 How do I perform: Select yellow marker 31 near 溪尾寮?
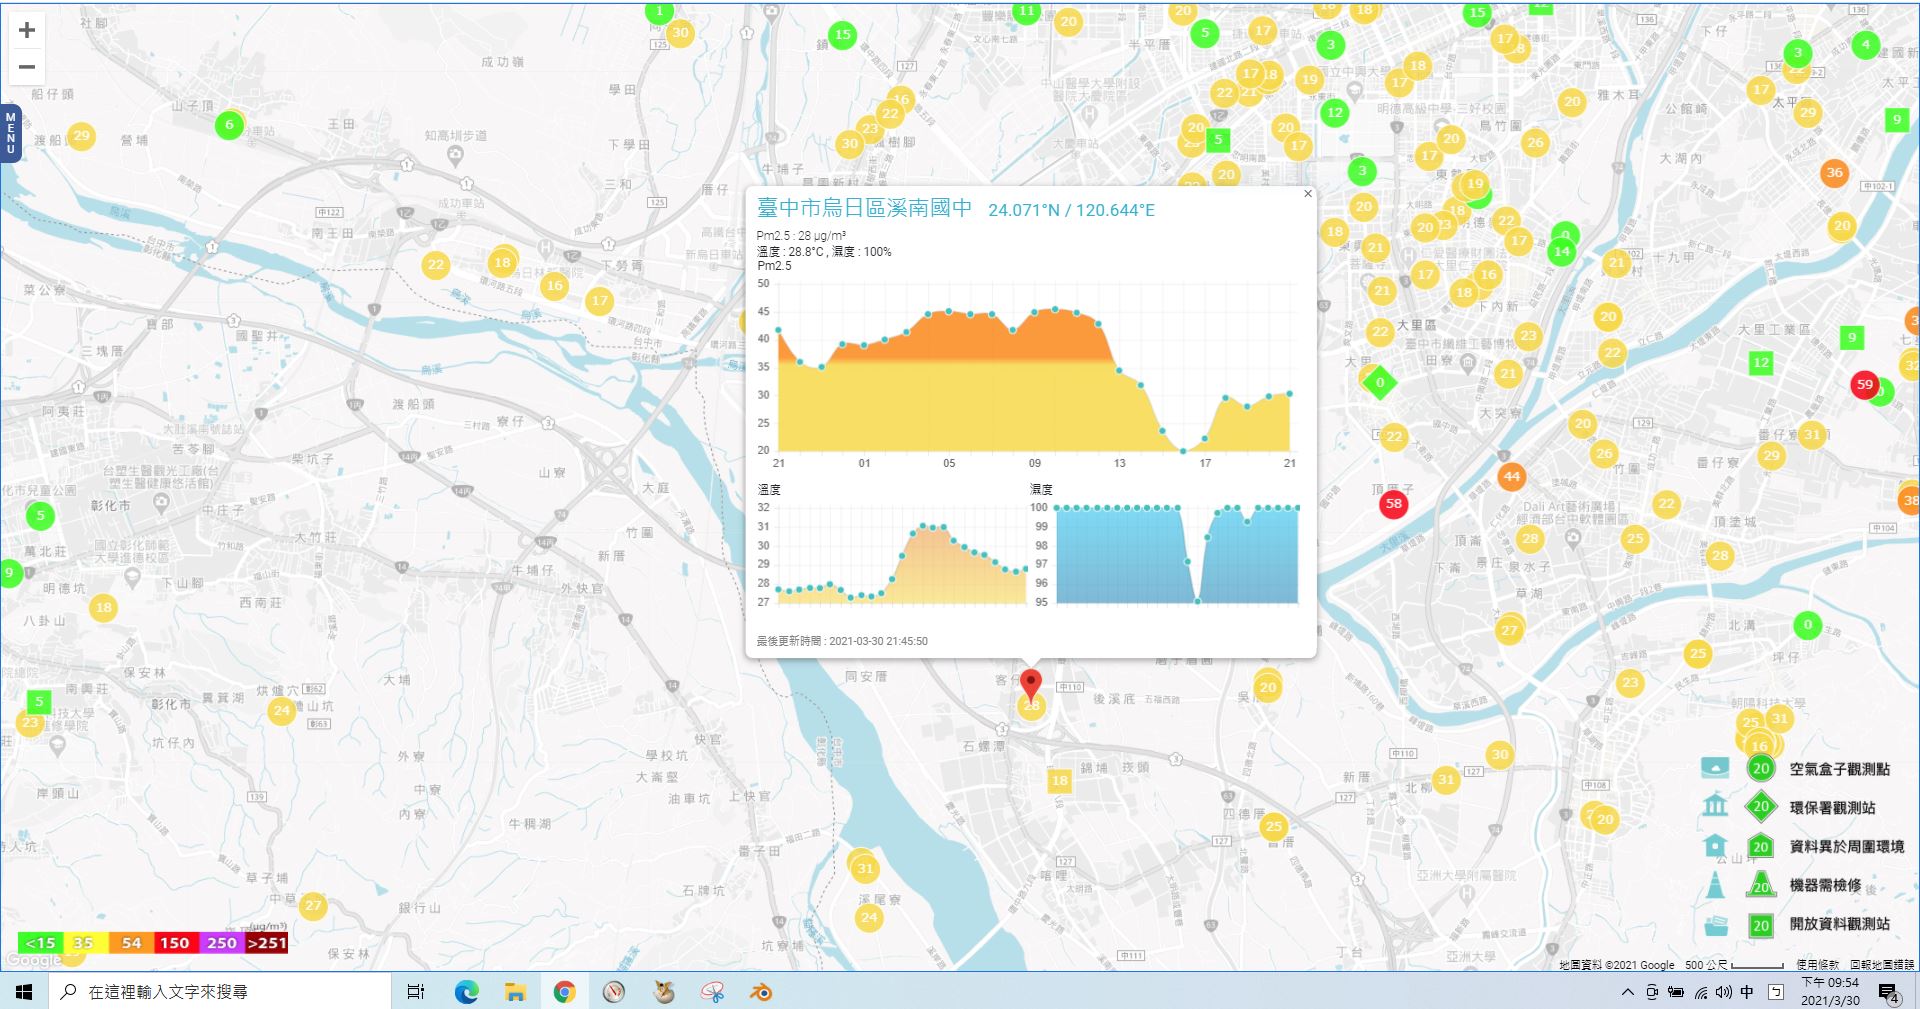click(x=865, y=868)
